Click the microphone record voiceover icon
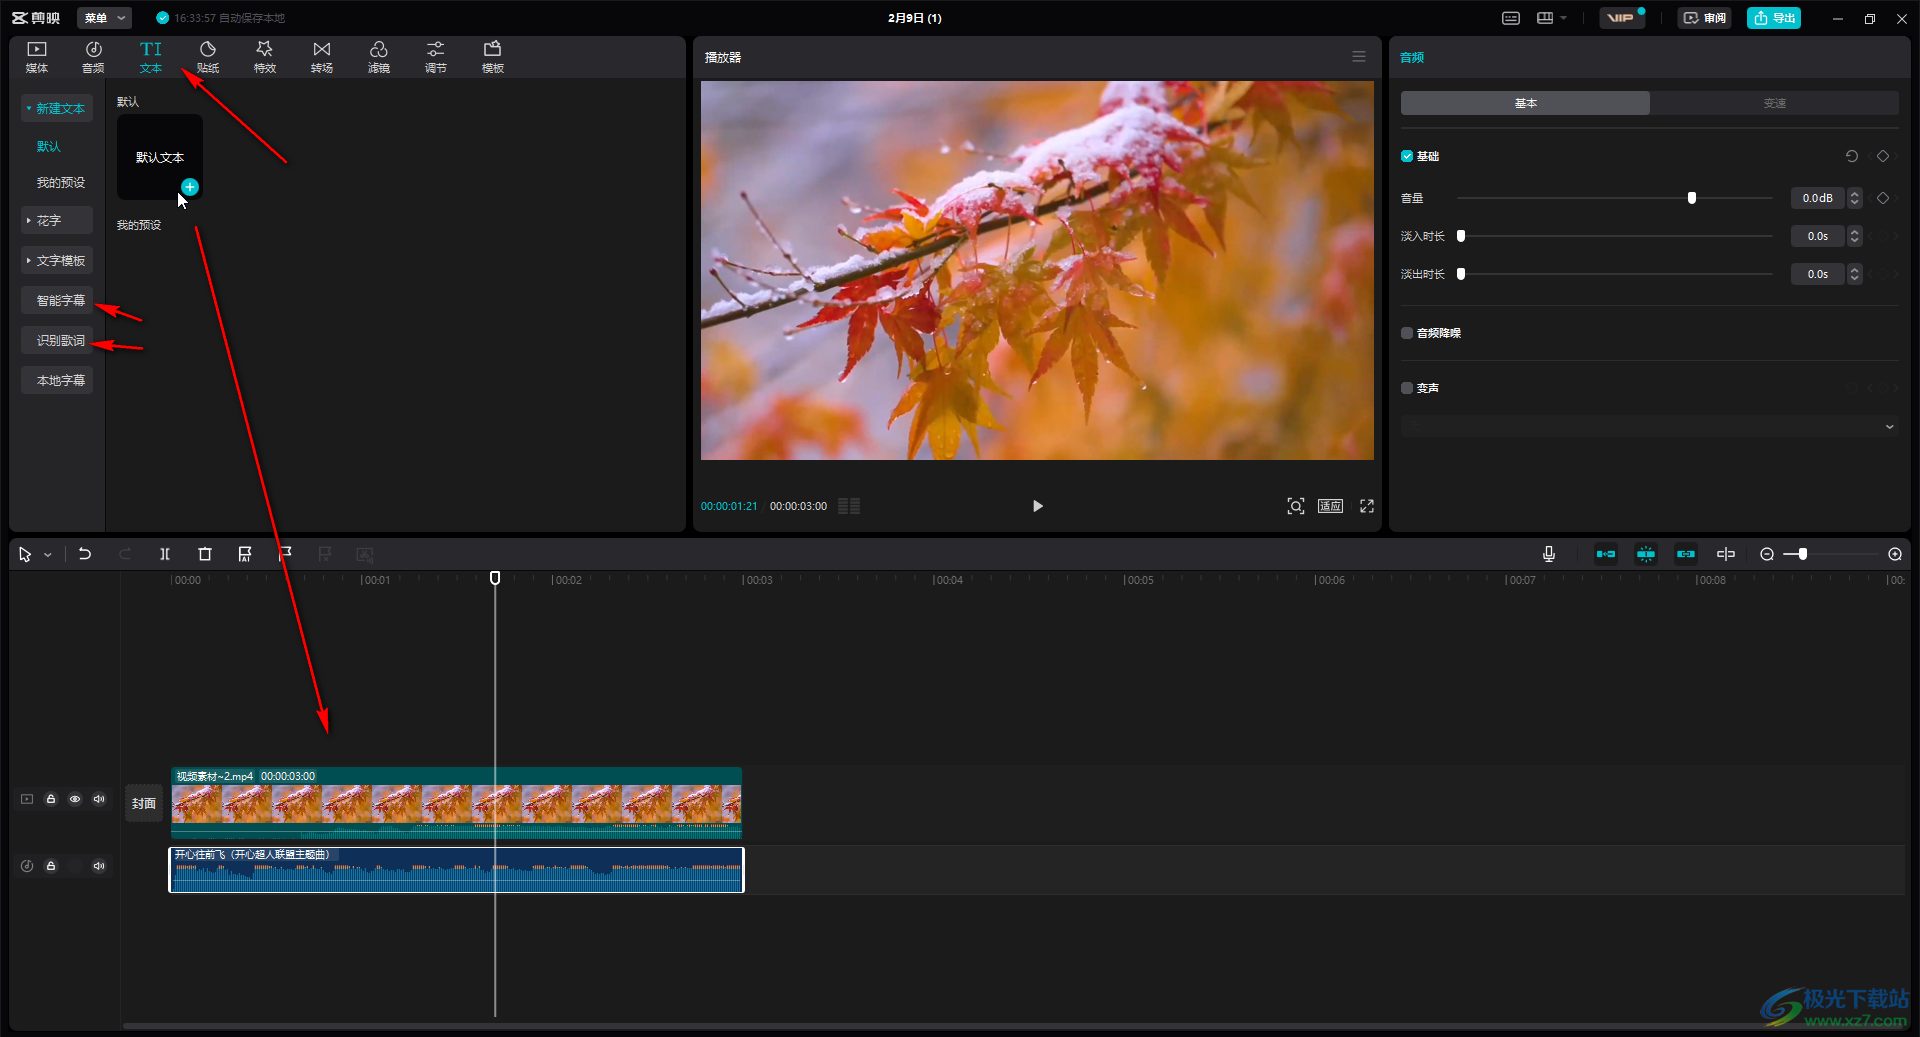 pos(1549,554)
